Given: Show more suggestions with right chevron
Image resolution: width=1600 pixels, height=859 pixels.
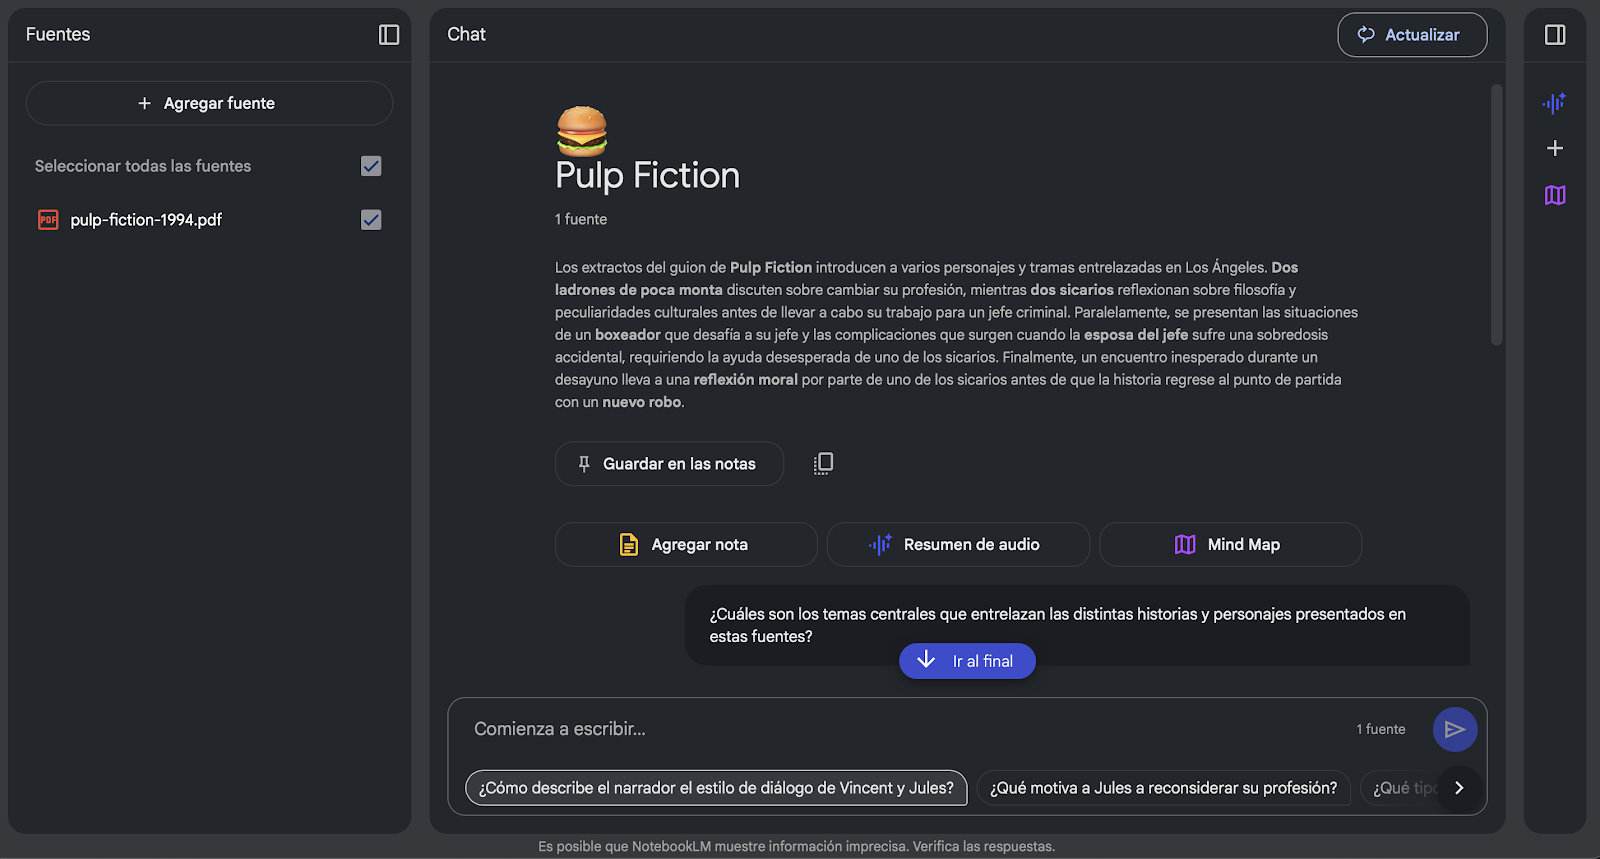Looking at the screenshot, I should point(1459,788).
